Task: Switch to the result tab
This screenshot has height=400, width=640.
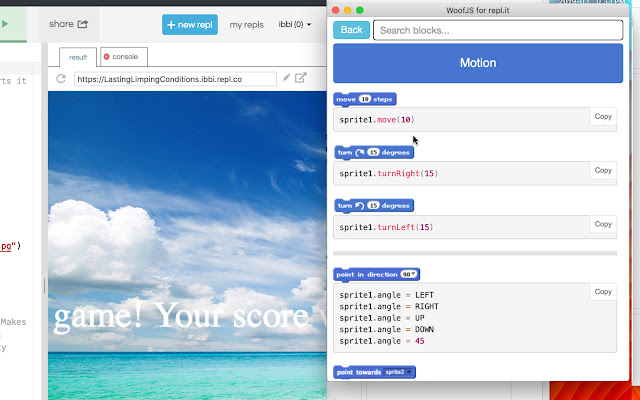Action: (78, 57)
